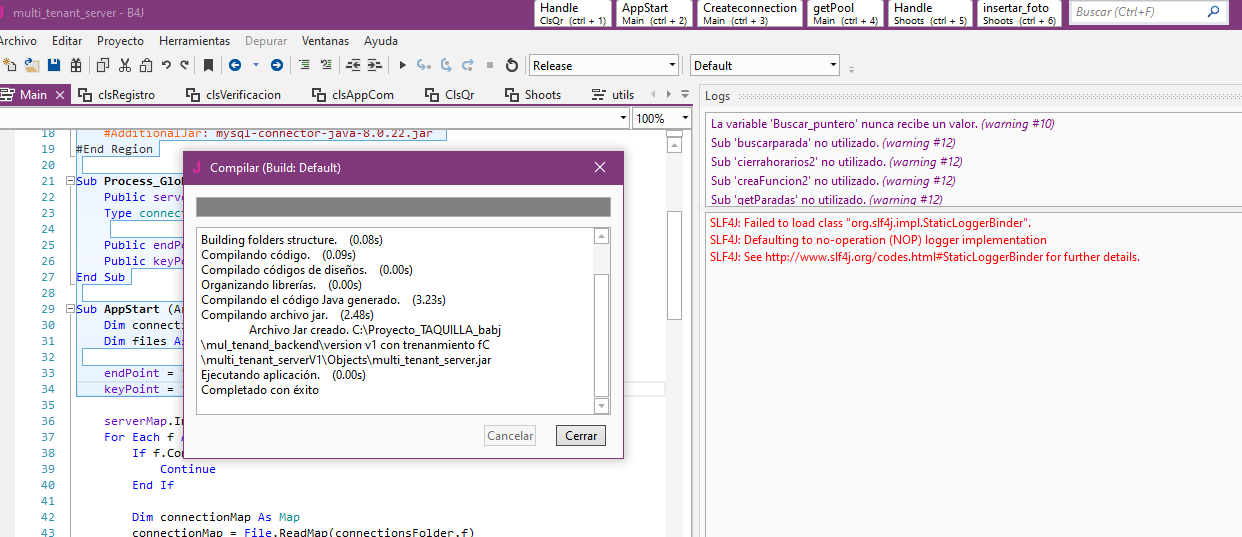Jump to AppStart Main quick bookmark

(x=654, y=13)
